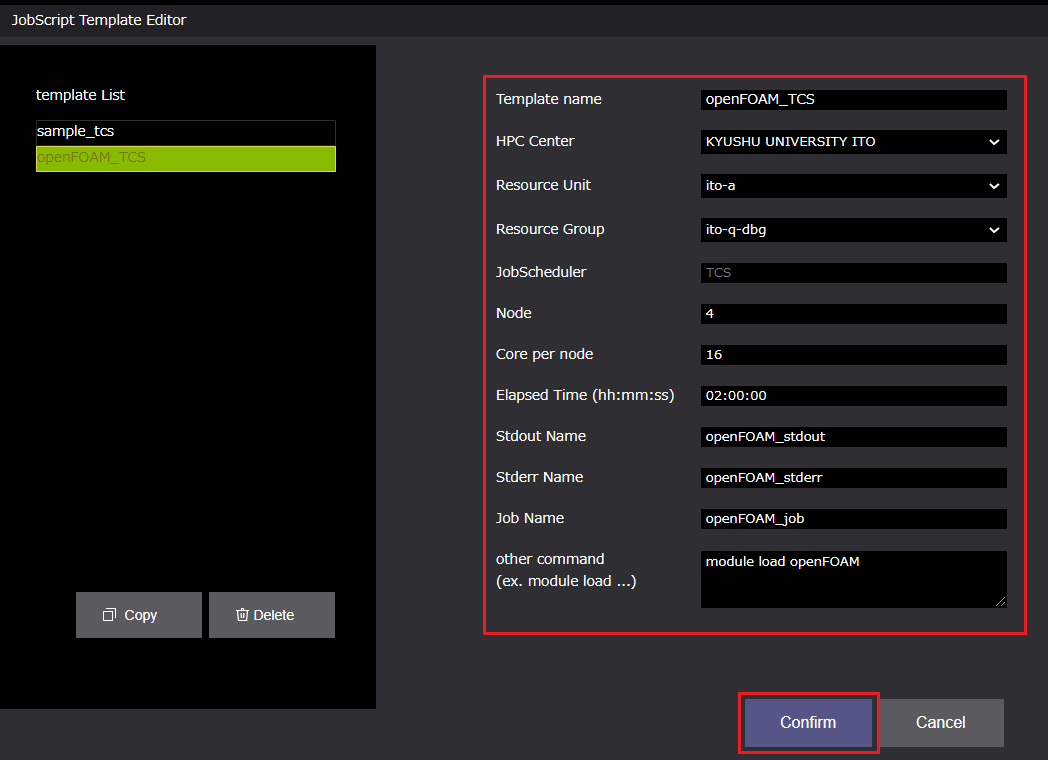Open the Resource Group dropdown
Image resolution: width=1048 pixels, height=760 pixels.
[853, 230]
